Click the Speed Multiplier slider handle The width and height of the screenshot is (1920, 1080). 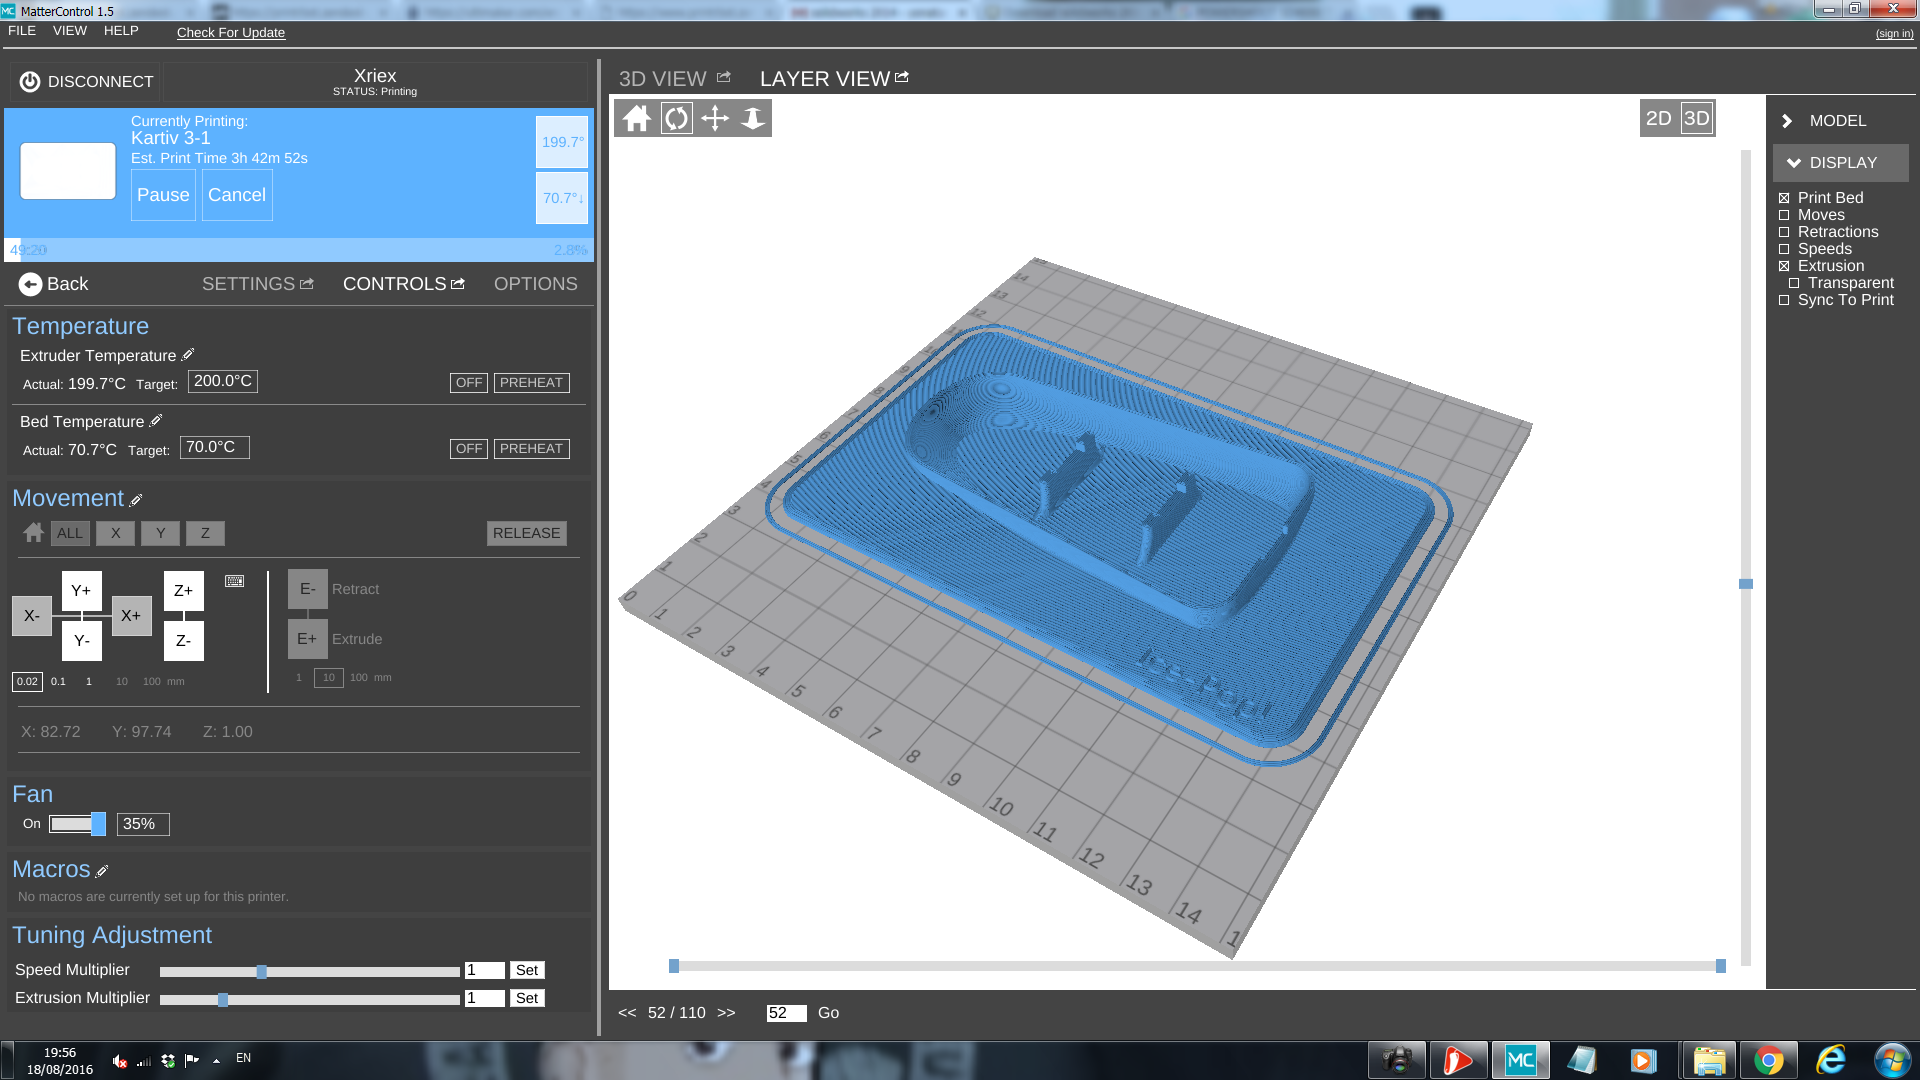(262, 971)
